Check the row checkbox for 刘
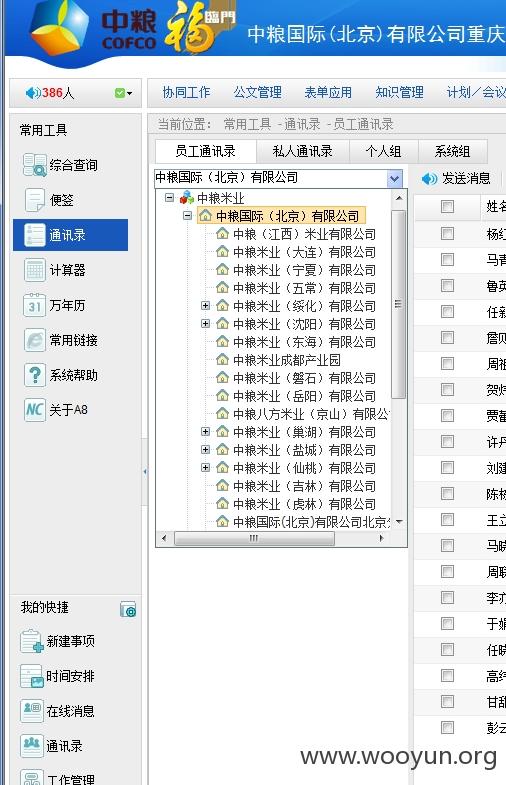The height and width of the screenshot is (785, 506). point(447,468)
